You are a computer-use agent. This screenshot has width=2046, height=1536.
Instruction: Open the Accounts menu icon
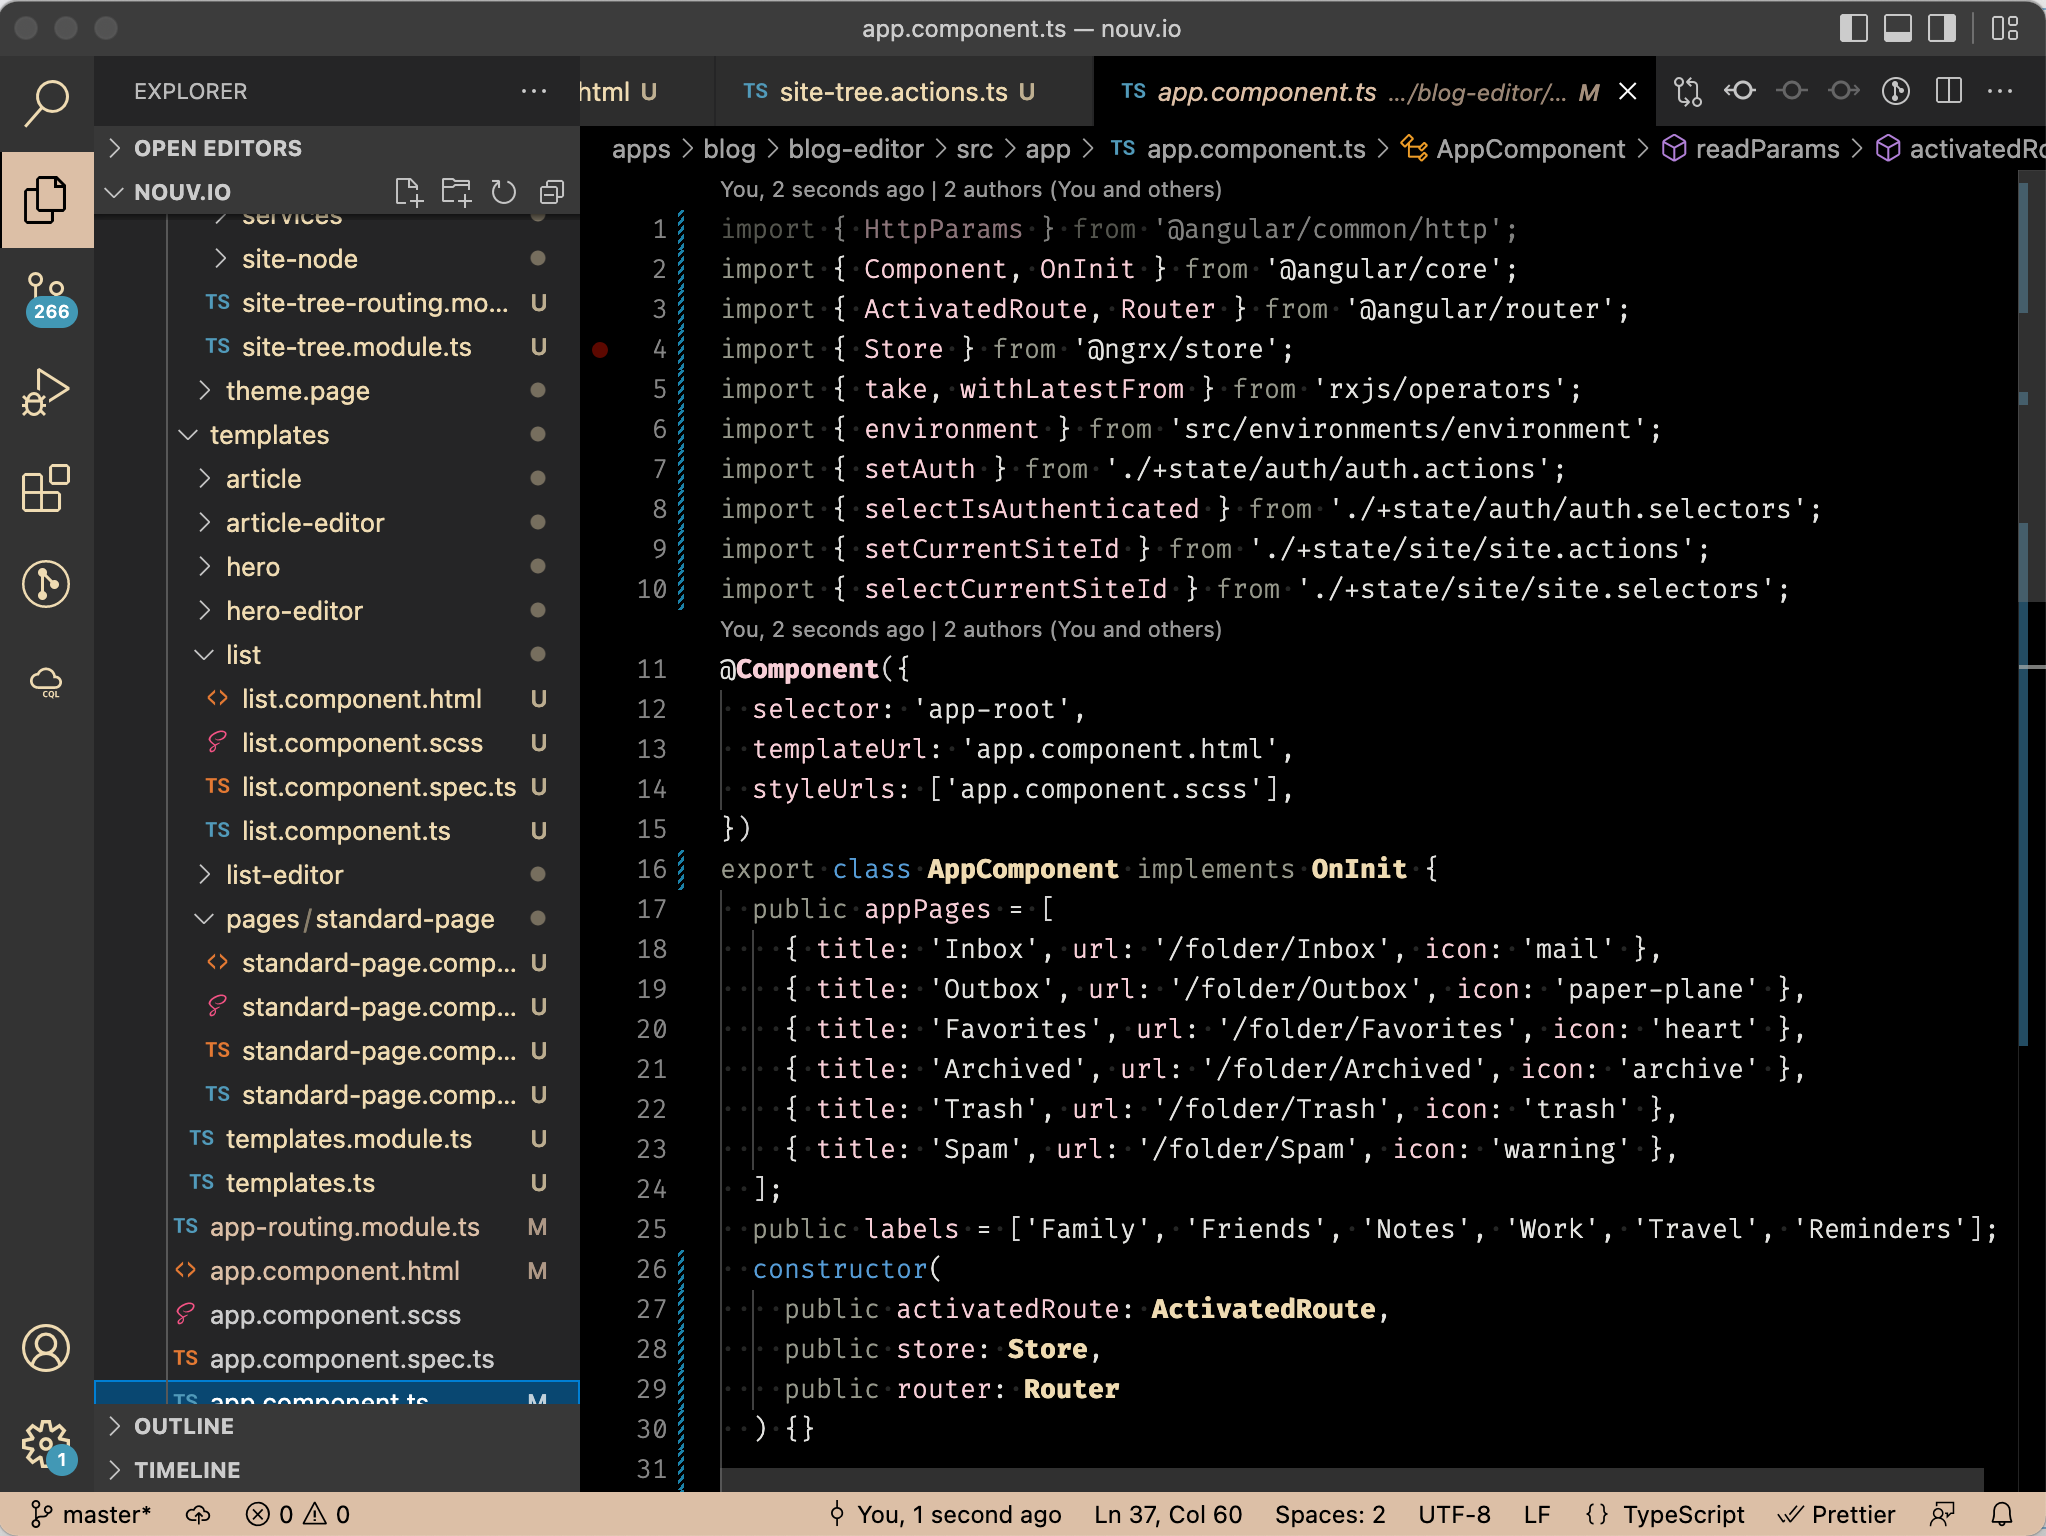[46, 1348]
